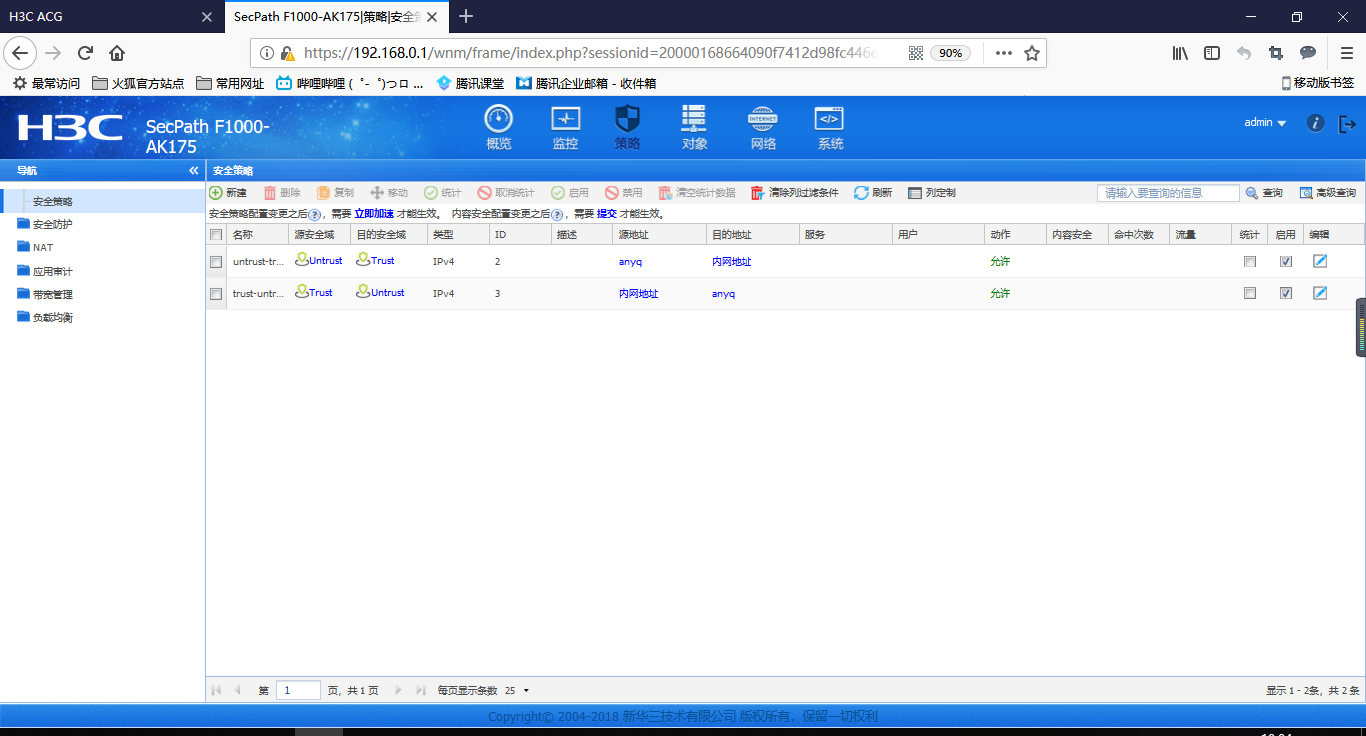Click the 立即加速 link
Image resolution: width=1366 pixels, height=736 pixels.
(x=374, y=214)
